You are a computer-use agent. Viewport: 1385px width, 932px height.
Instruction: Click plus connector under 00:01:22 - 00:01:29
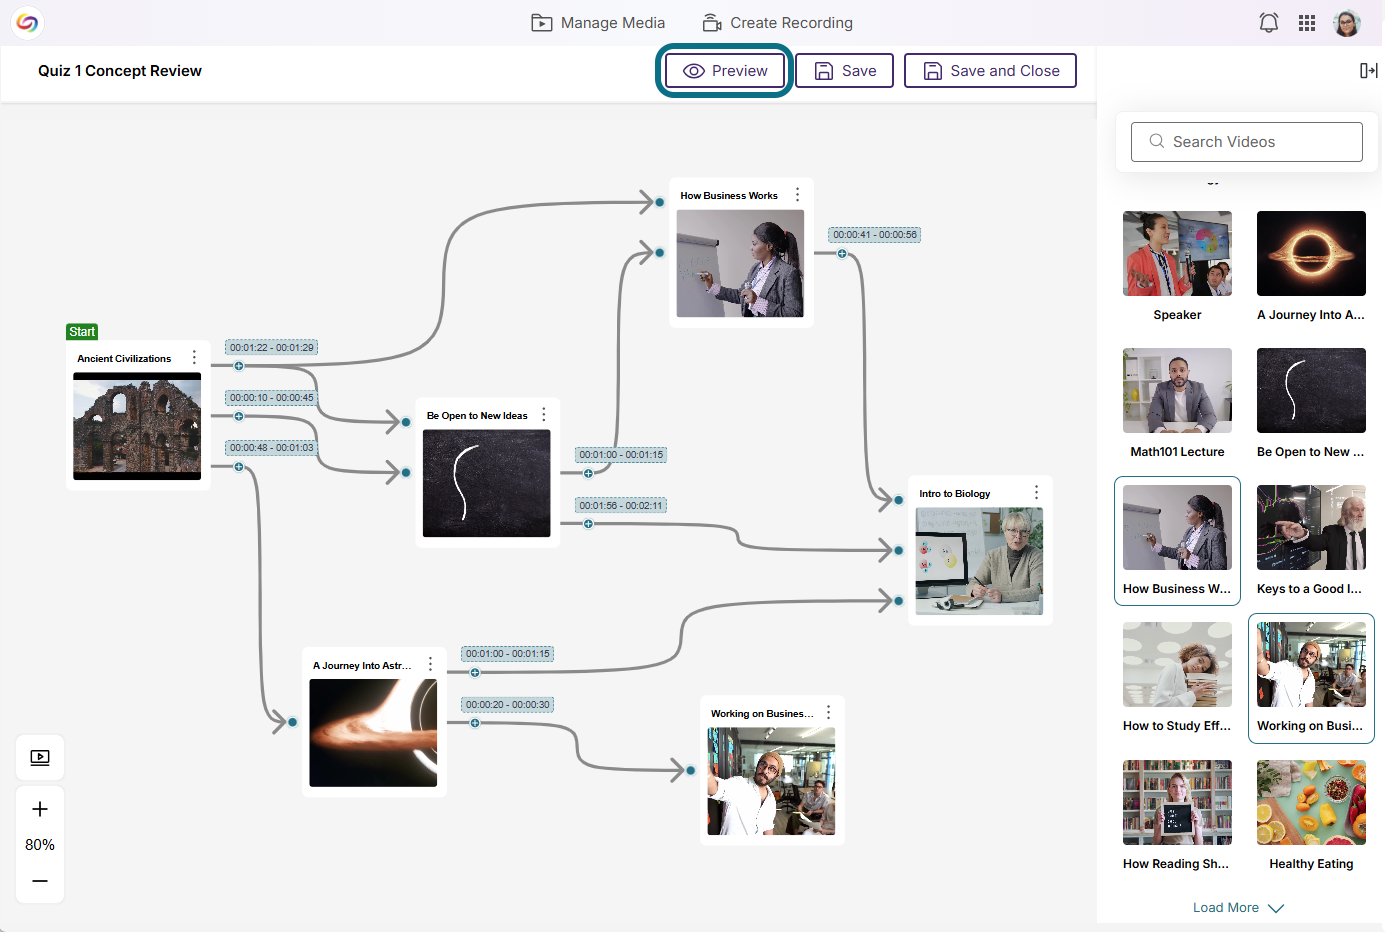point(239,366)
